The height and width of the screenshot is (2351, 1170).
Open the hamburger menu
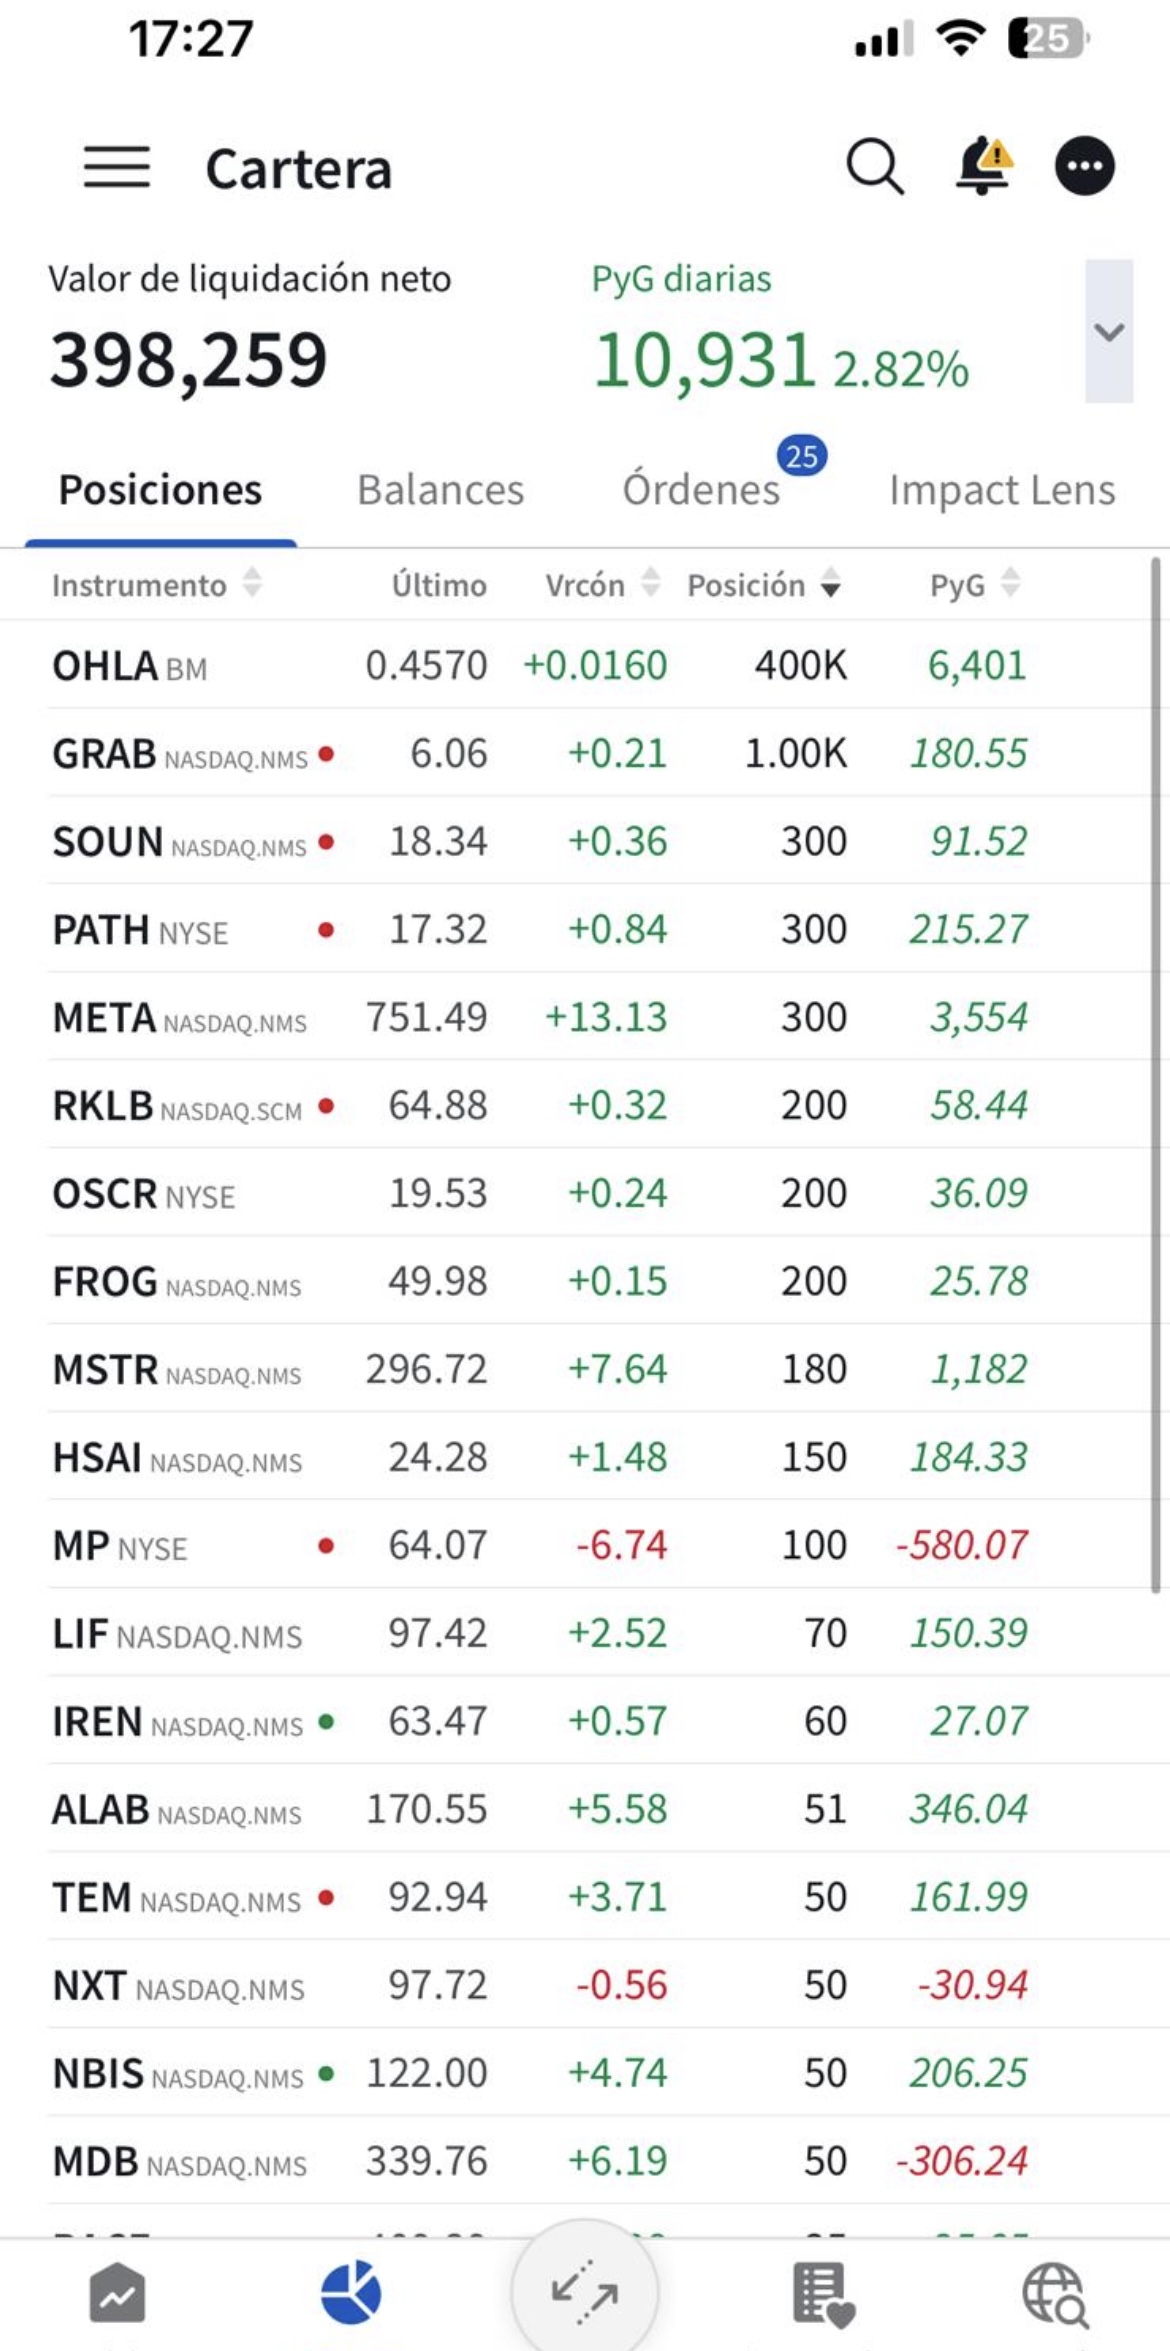[117, 166]
